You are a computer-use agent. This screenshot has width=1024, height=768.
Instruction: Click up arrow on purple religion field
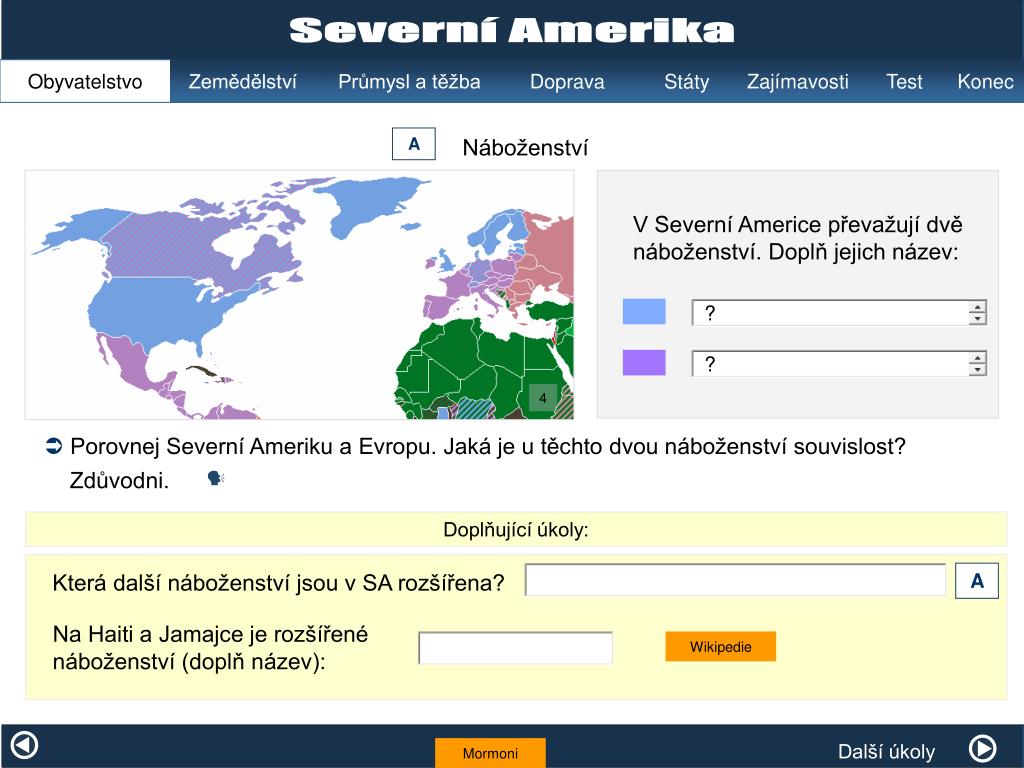tap(977, 358)
